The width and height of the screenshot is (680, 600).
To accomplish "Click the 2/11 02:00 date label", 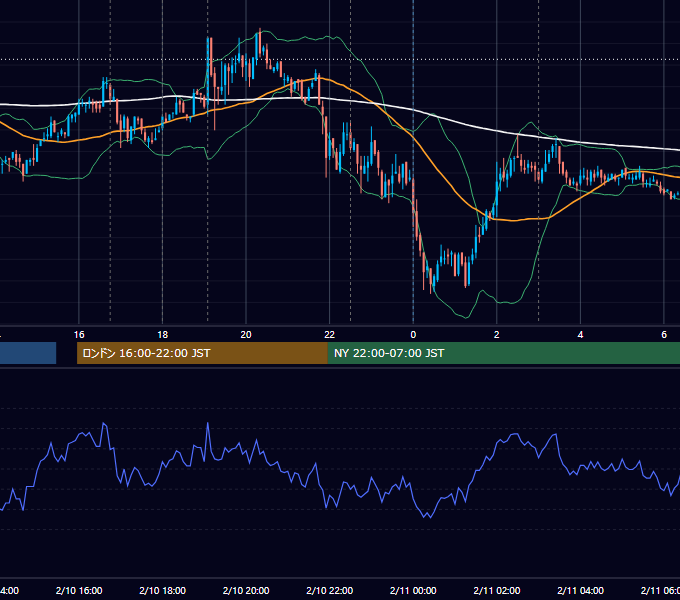I will (x=497, y=591).
